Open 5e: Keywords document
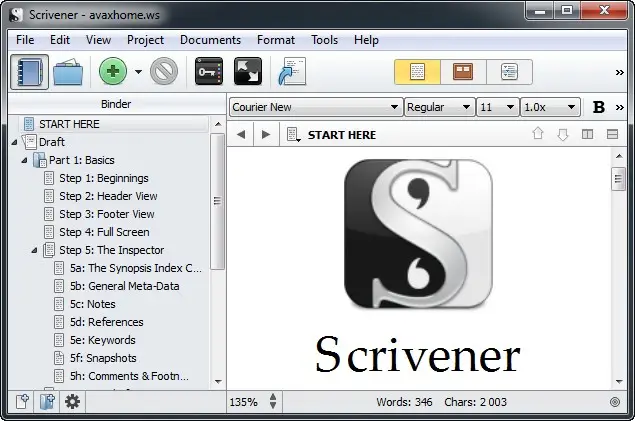Viewport: 635px width, 421px height. point(102,340)
